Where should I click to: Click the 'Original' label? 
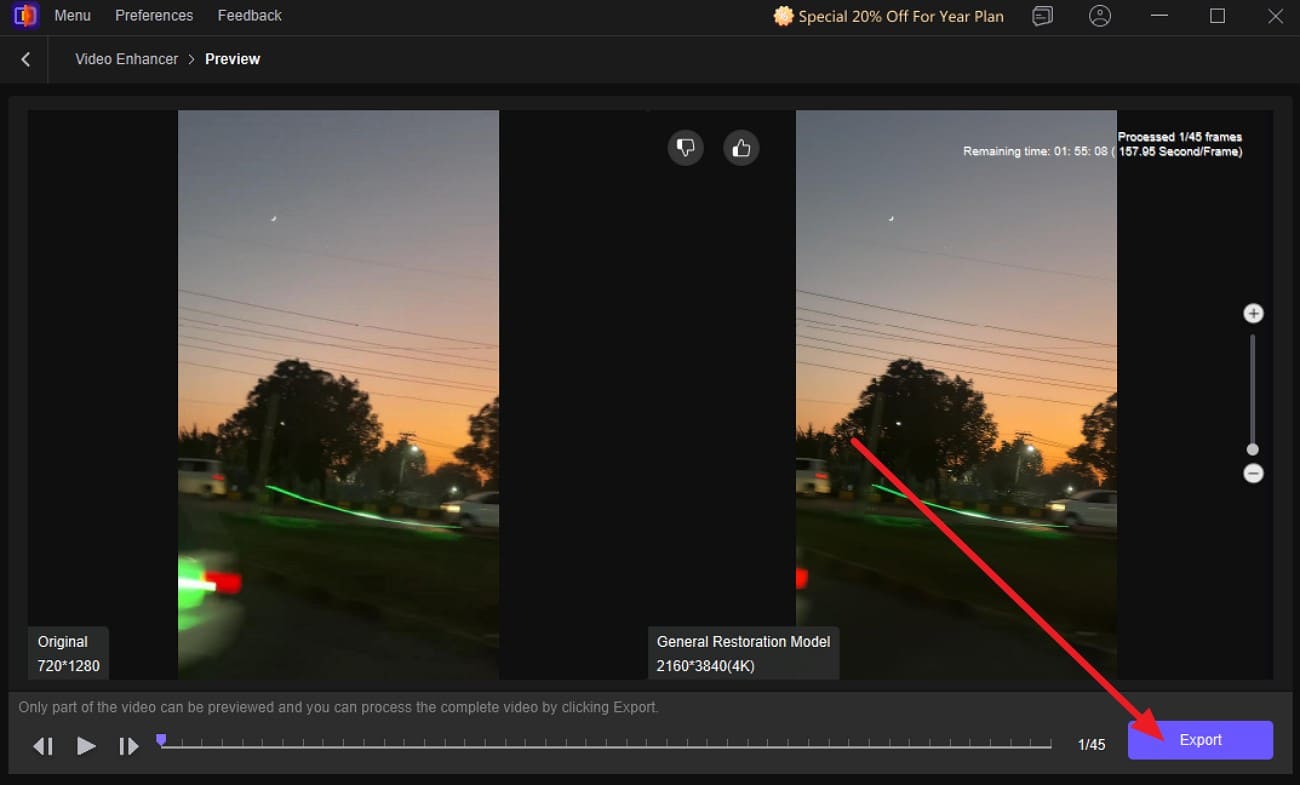(x=63, y=642)
